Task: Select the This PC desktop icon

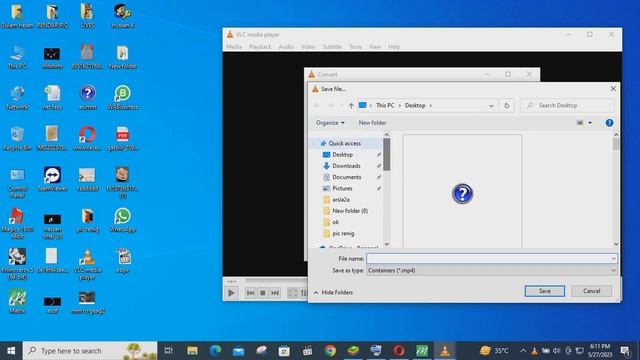Action: pos(17,56)
